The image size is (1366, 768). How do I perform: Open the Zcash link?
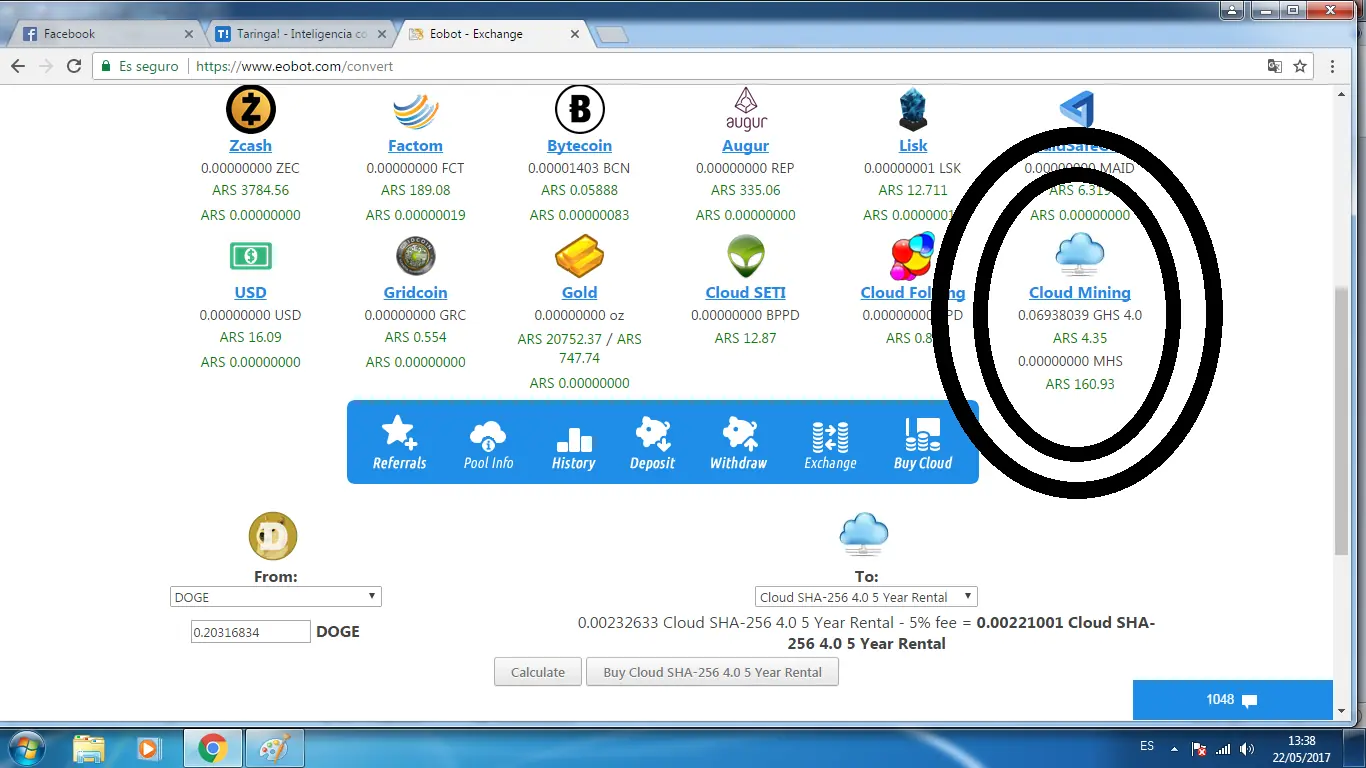(x=250, y=146)
